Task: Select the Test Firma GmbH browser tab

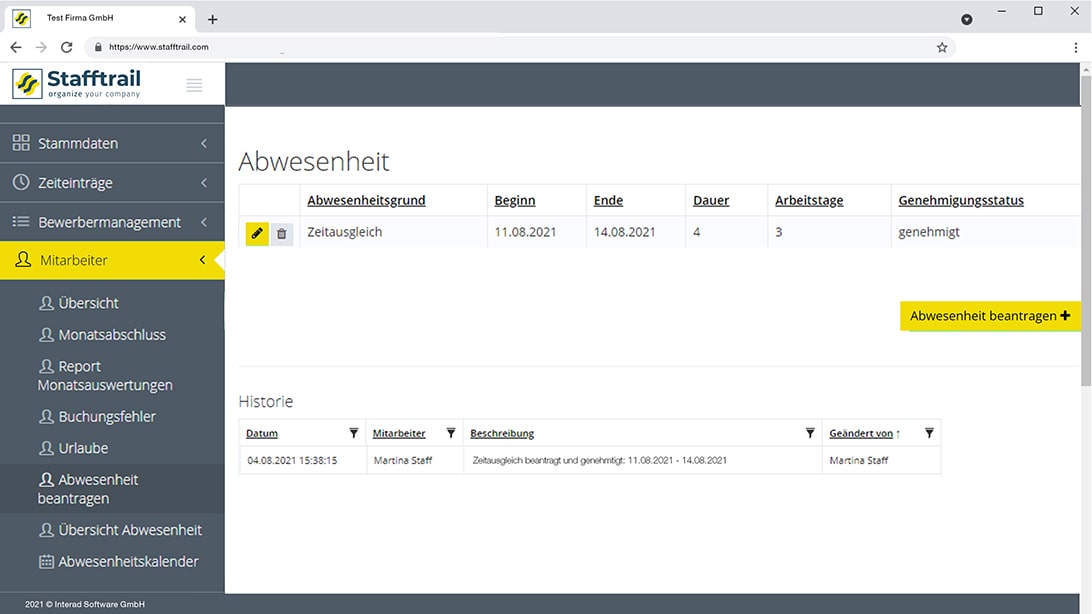Action: click(101, 19)
